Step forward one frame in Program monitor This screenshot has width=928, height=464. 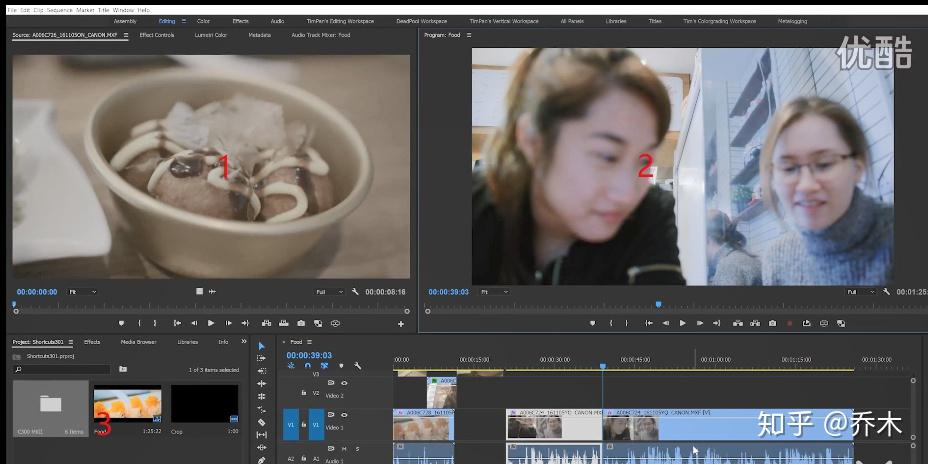[700, 323]
